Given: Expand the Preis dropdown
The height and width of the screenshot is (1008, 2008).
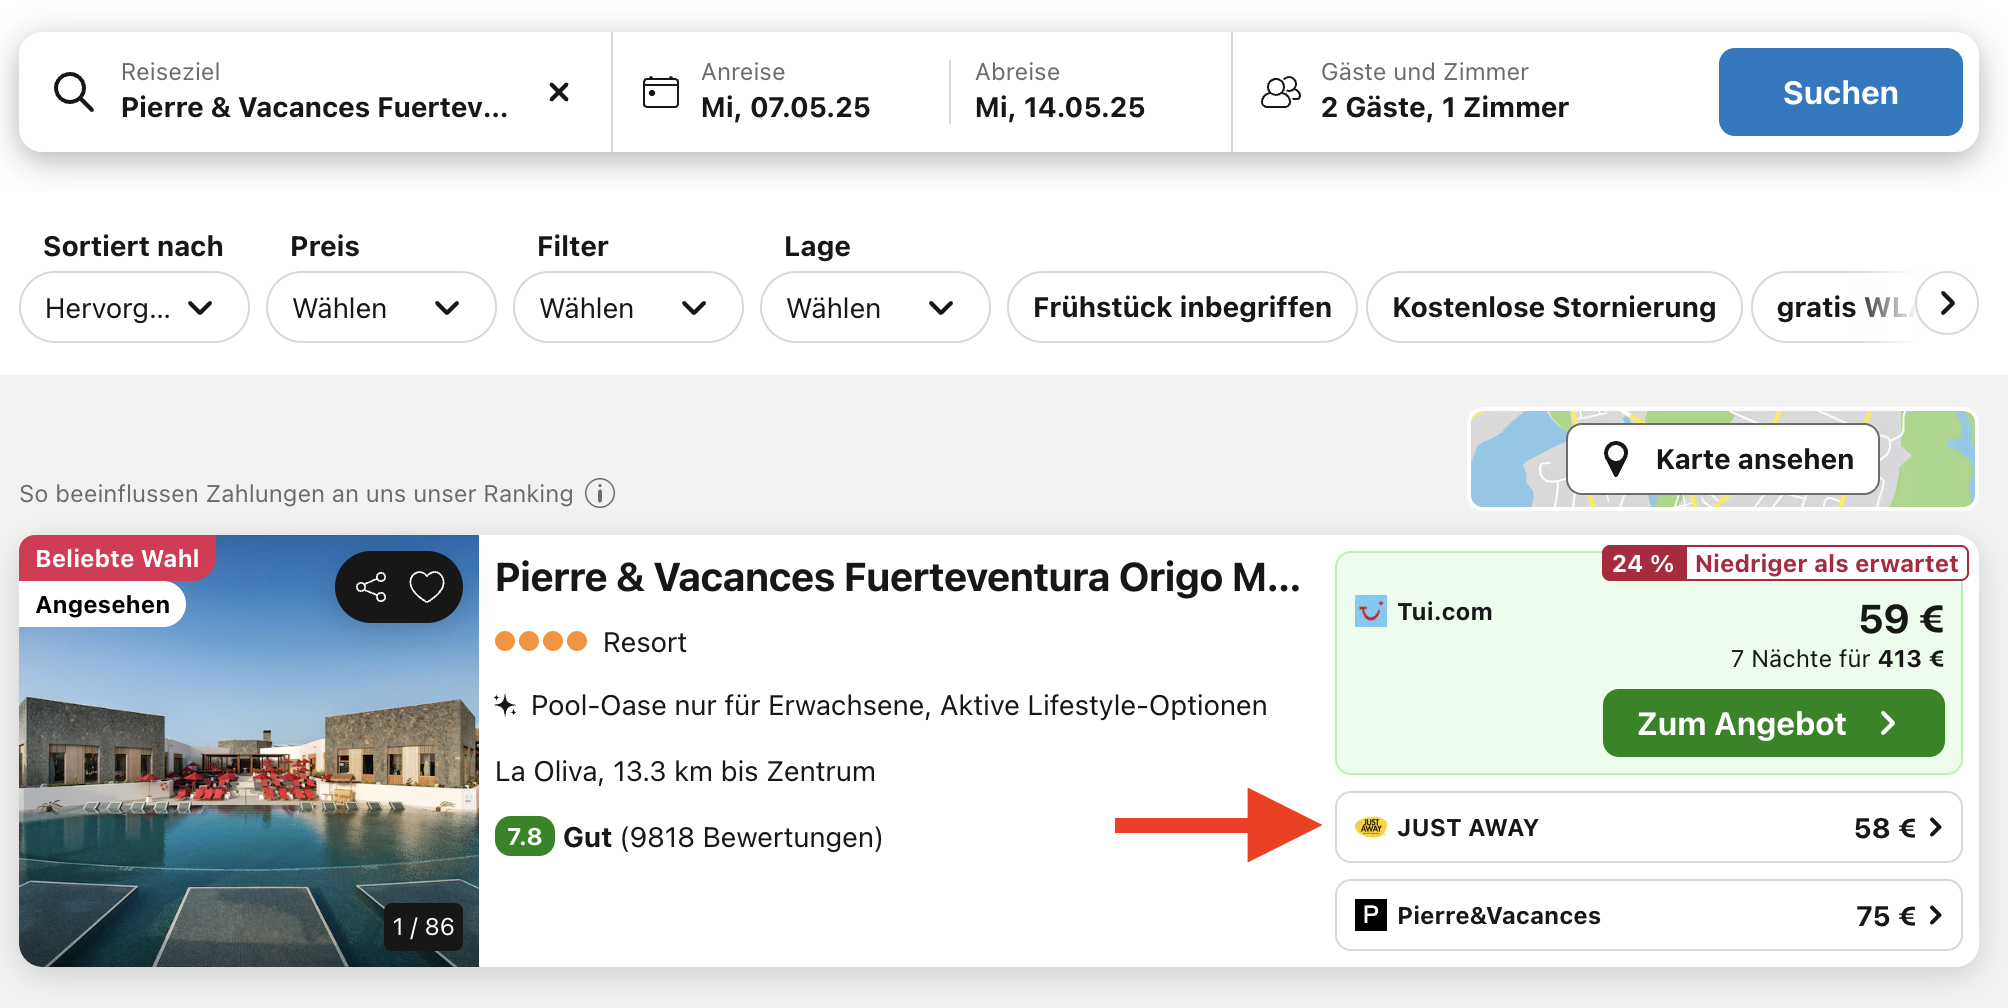Looking at the screenshot, I should click(x=381, y=307).
